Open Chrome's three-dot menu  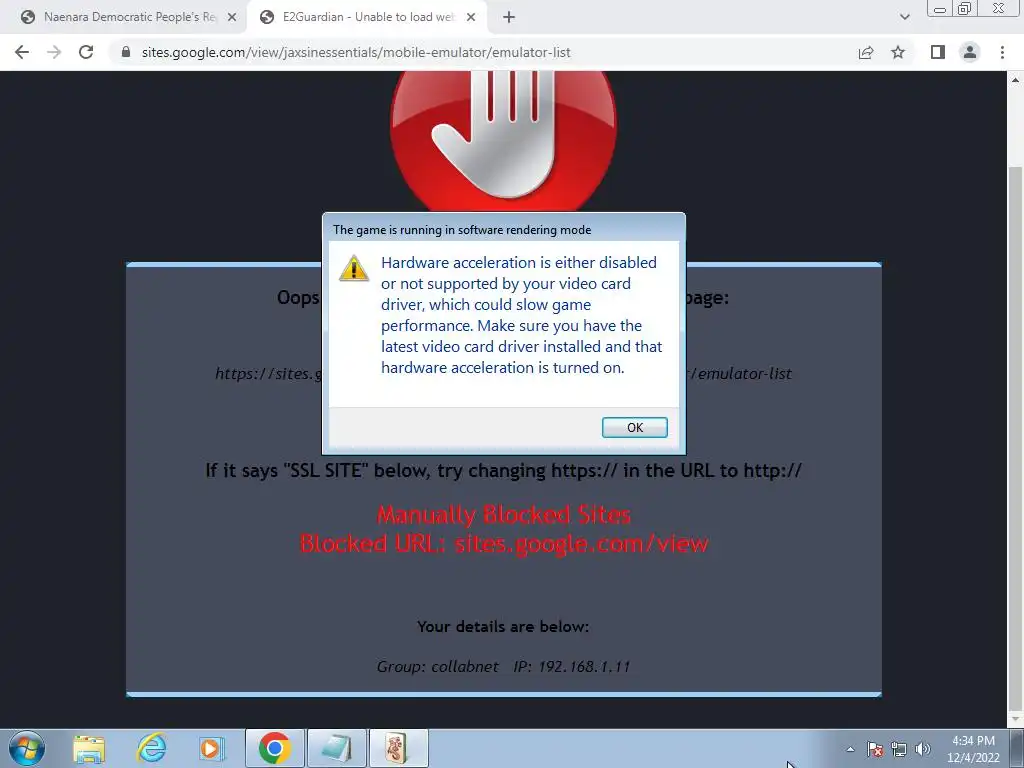(x=1002, y=52)
